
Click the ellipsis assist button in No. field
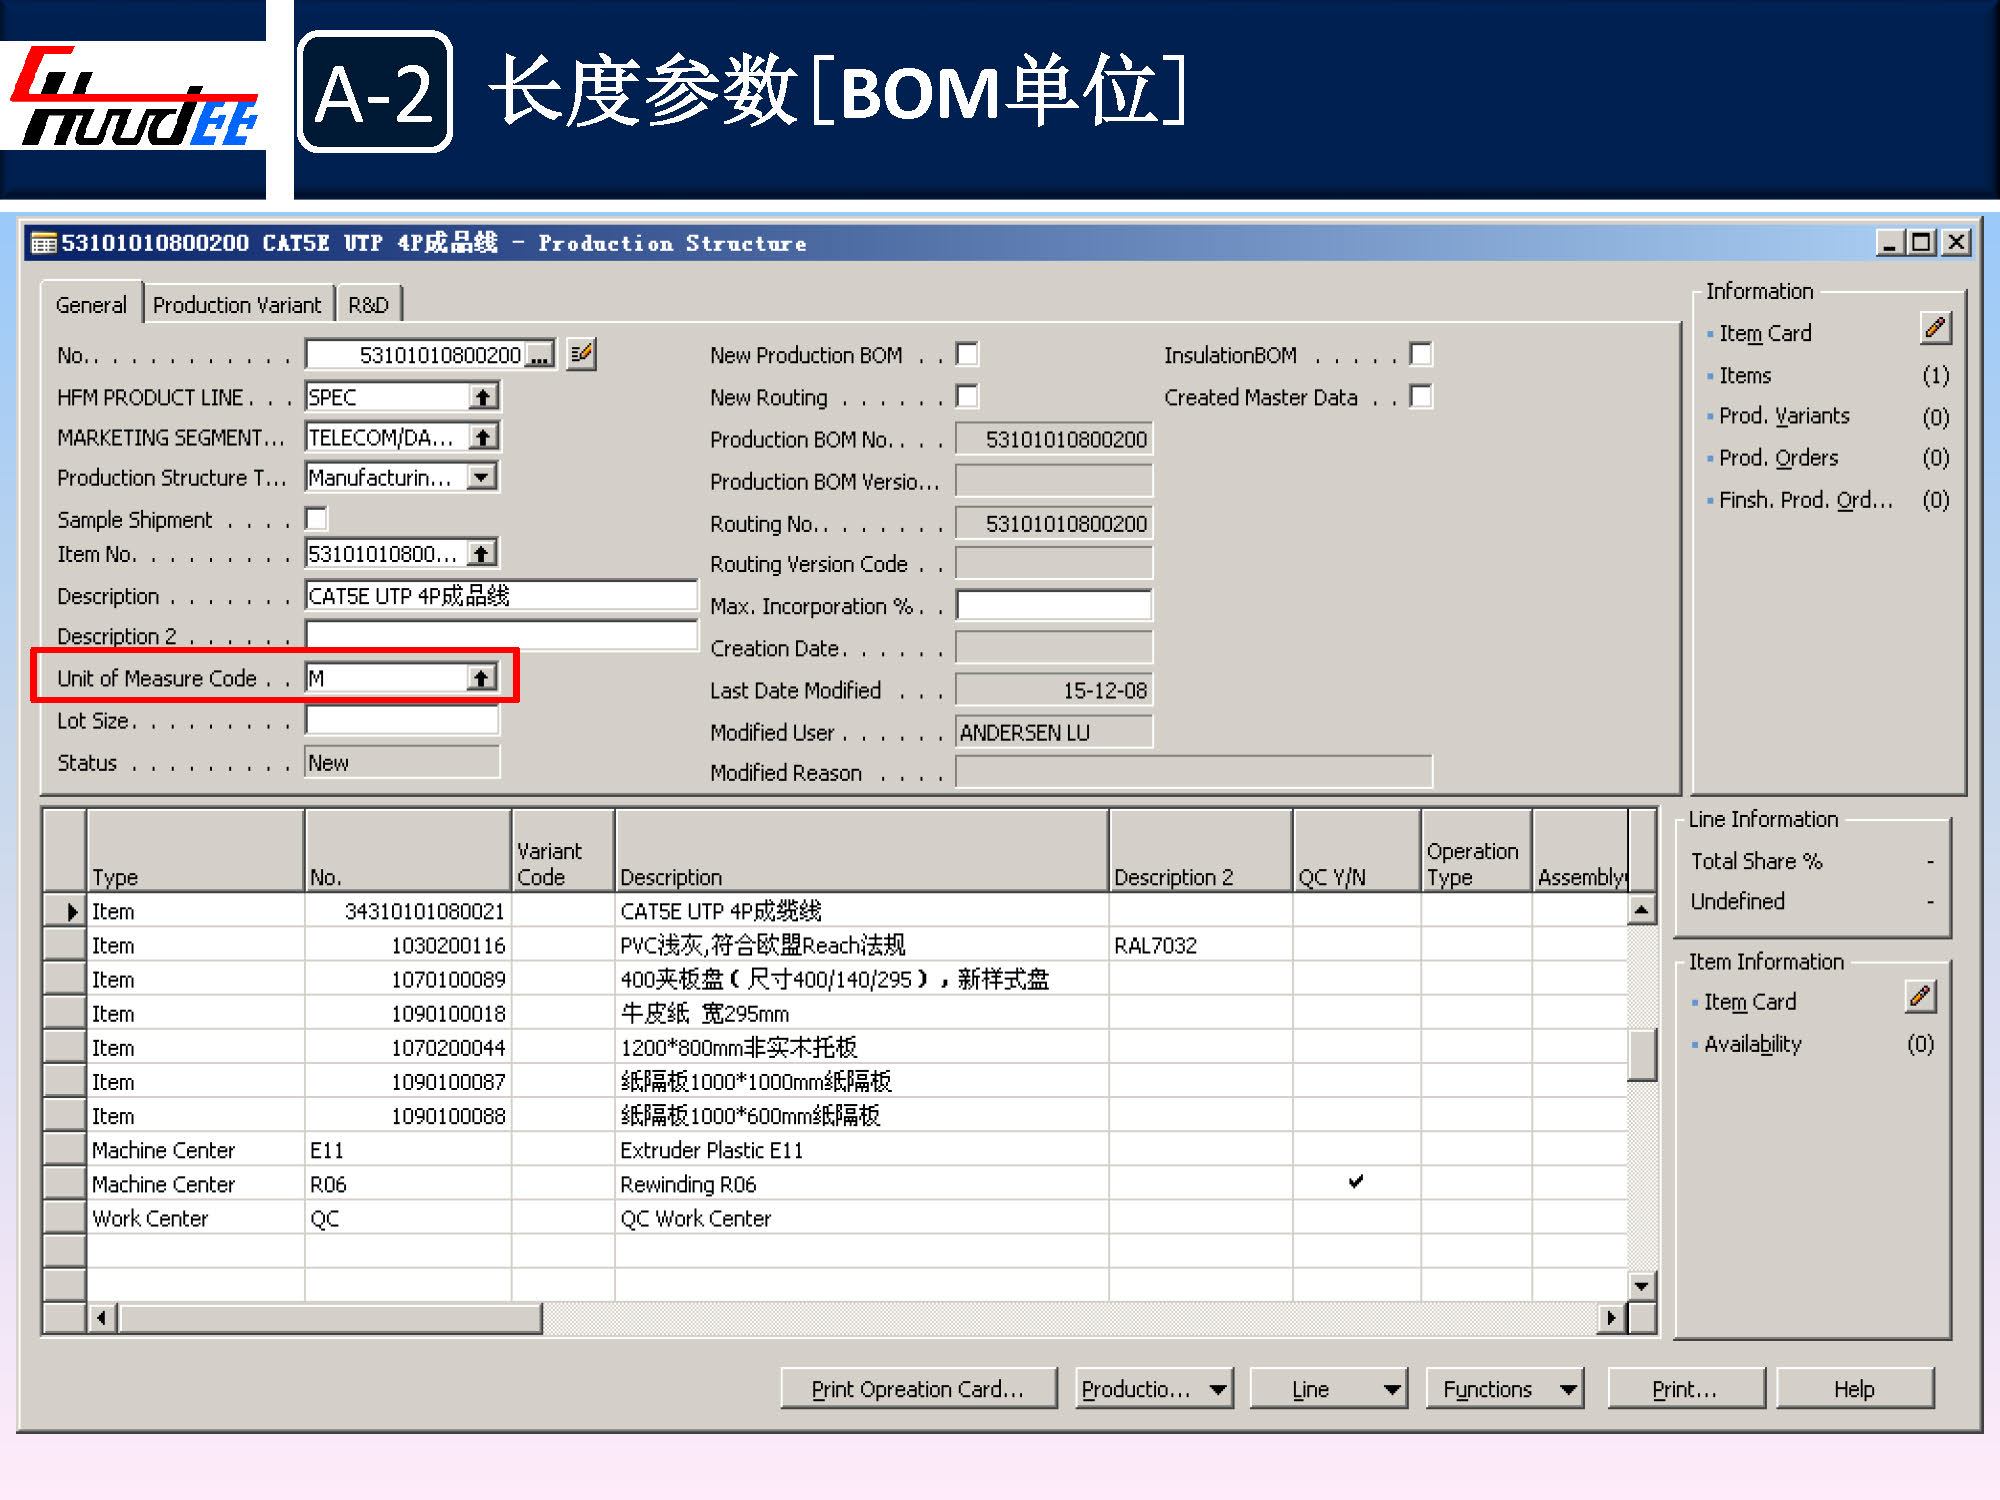click(539, 355)
